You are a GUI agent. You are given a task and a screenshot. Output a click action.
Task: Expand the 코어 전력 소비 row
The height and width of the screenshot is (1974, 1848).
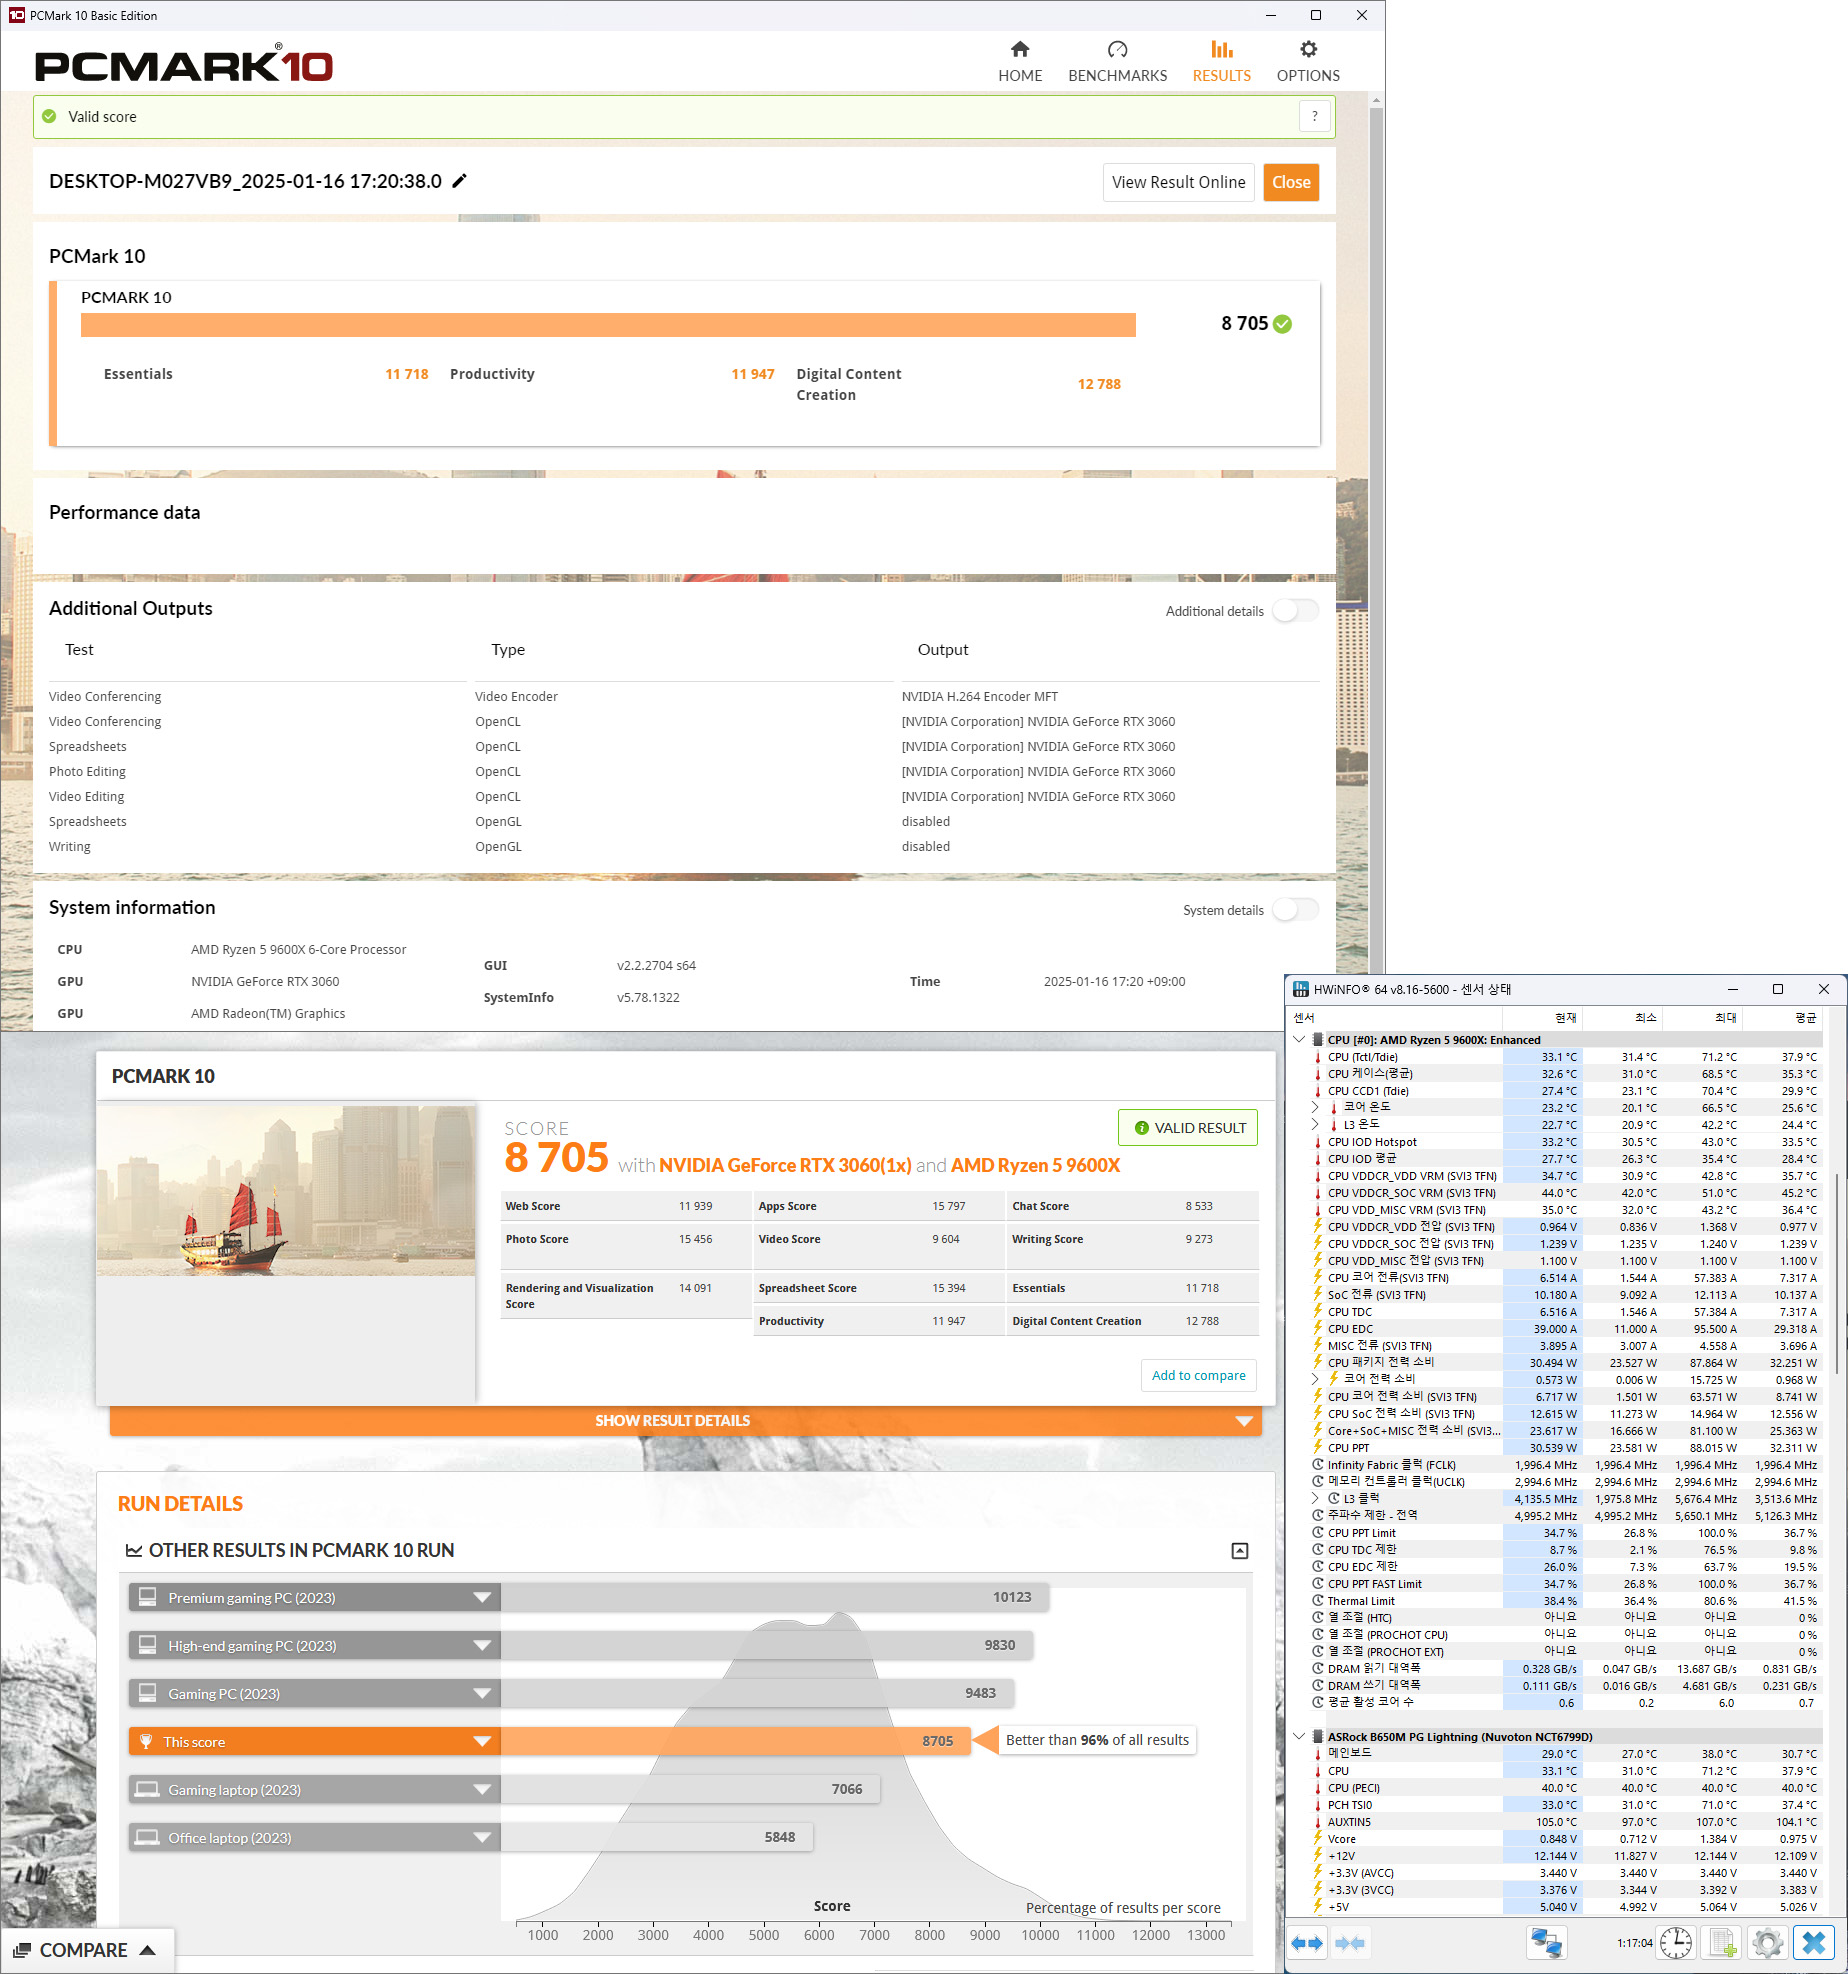tap(1315, 1379)
